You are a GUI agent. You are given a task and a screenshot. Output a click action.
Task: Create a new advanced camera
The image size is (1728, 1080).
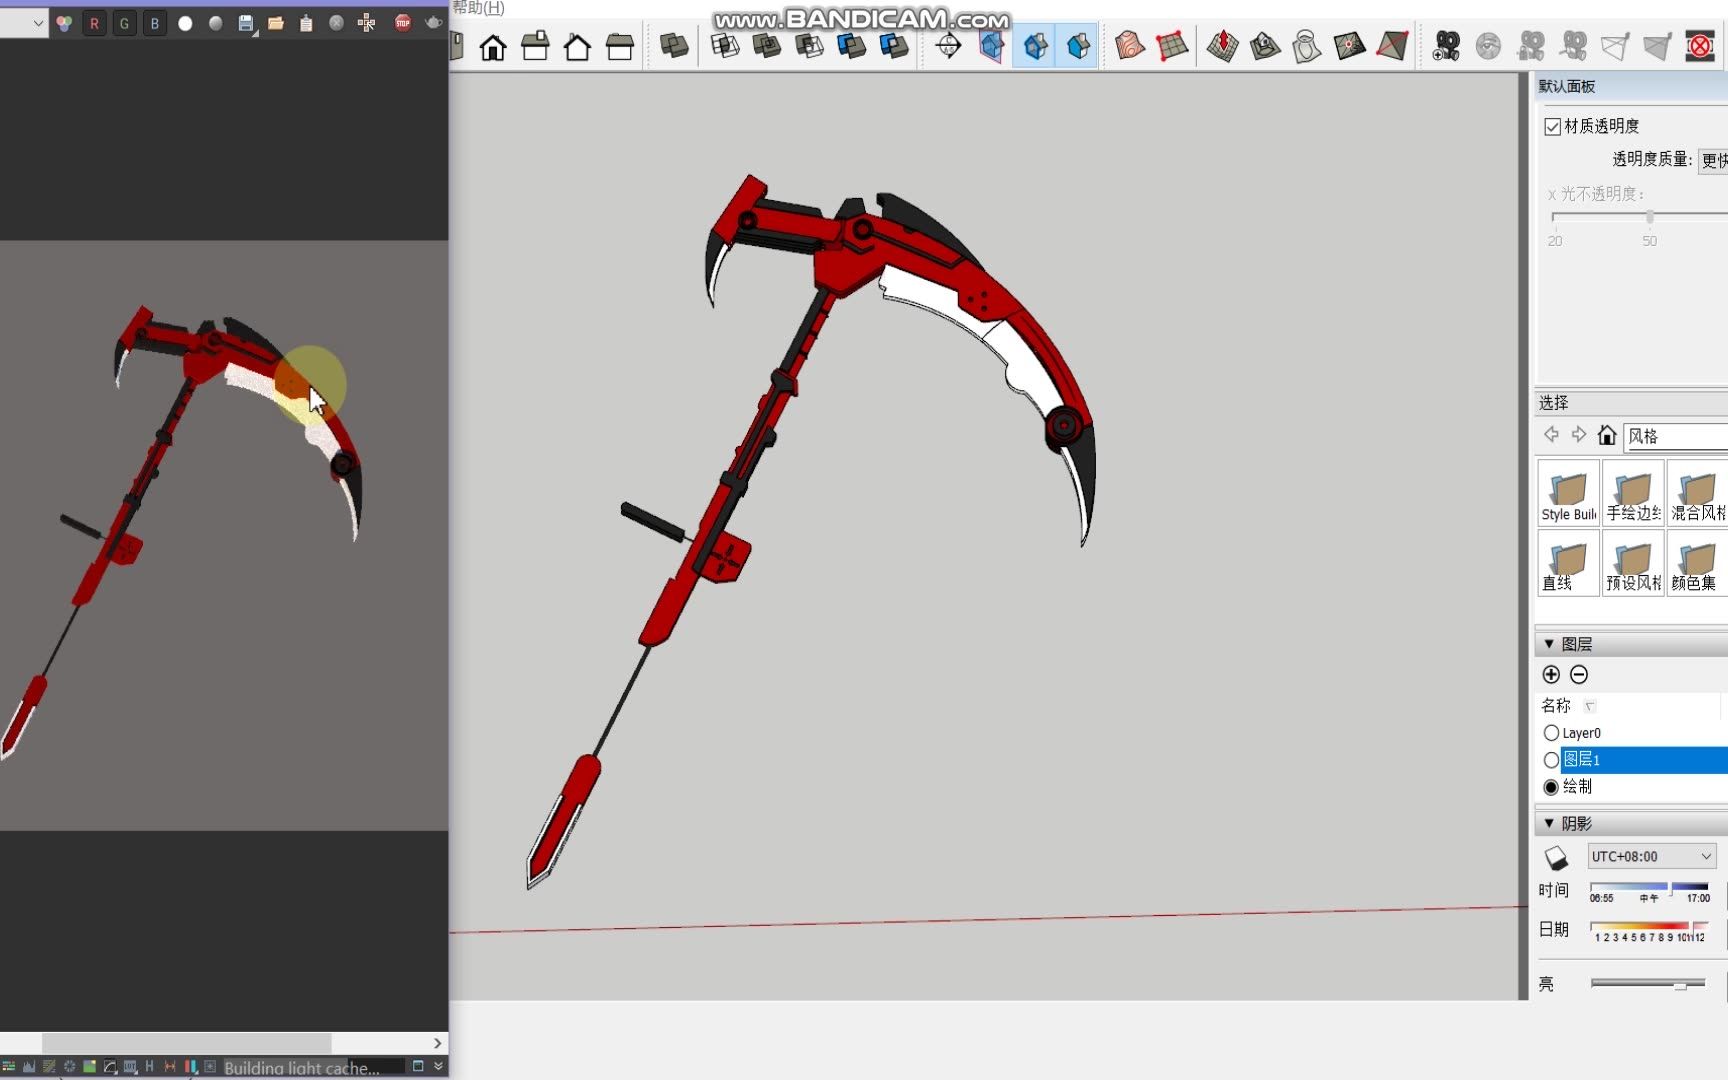1446,47
